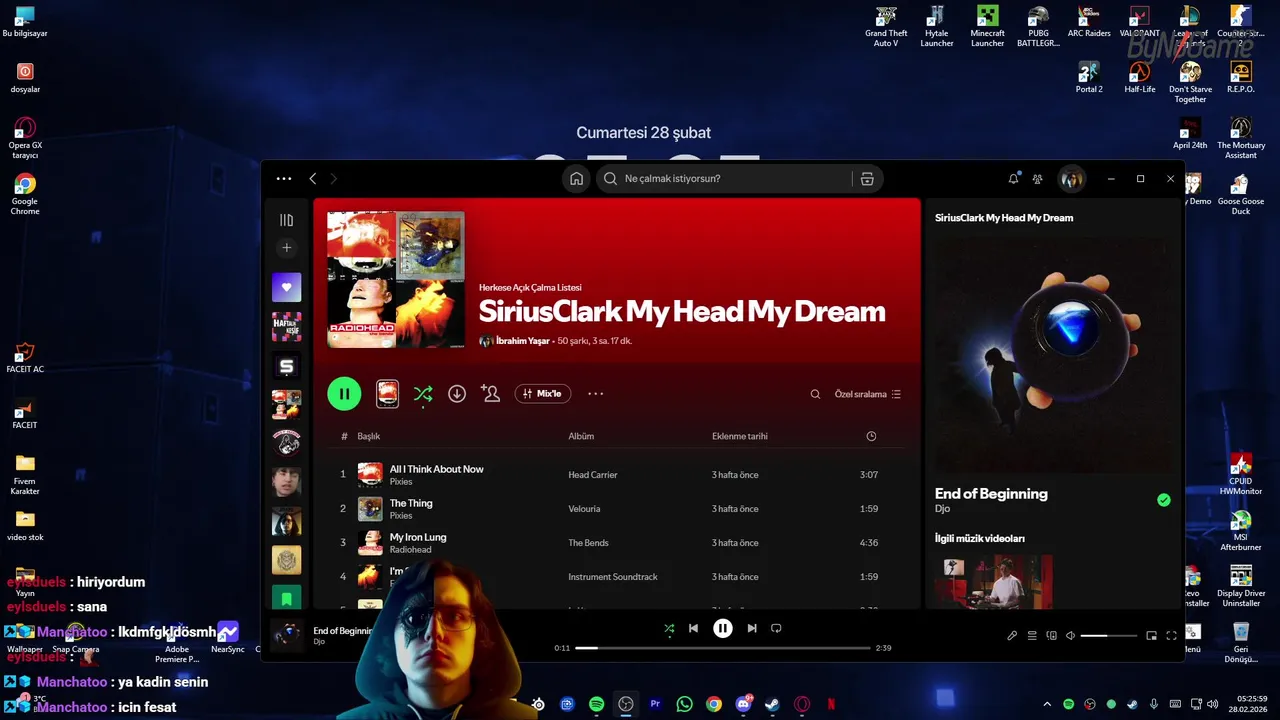This screenshot has width=1280, height=720.
Task: Toggle the queue panel
Action: pyautogui.click(x=1032, y=636)
